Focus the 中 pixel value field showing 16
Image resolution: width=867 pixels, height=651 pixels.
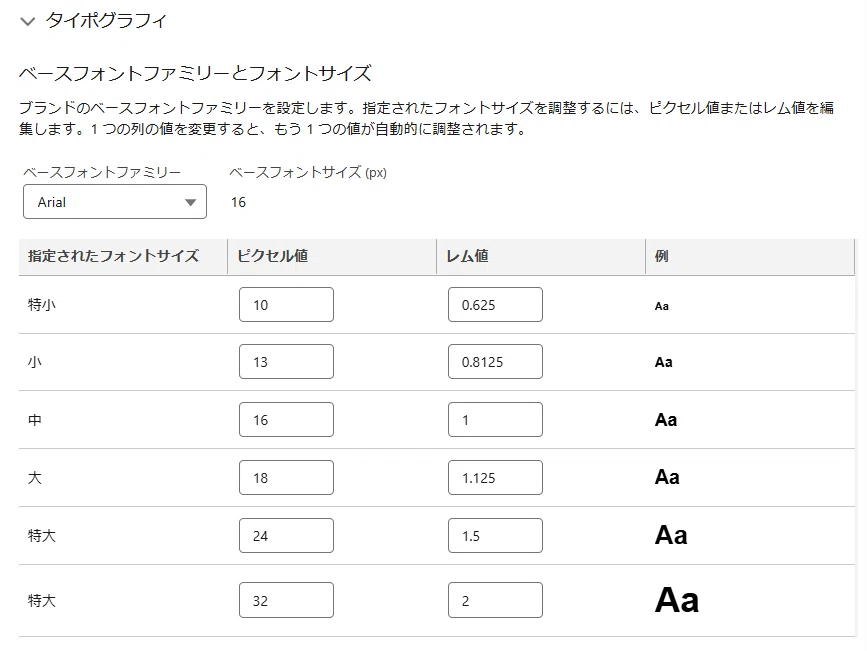(286, 420)
